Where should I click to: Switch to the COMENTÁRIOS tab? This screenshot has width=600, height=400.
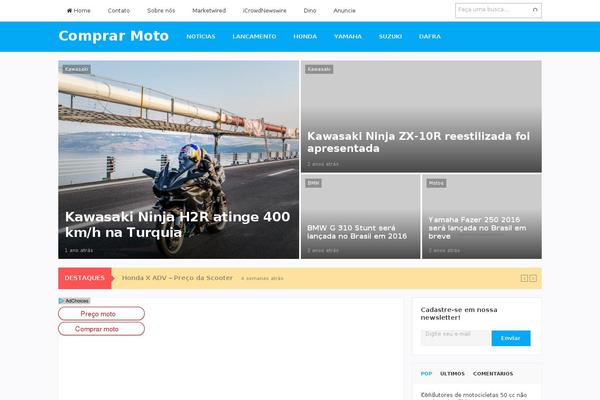493,374
